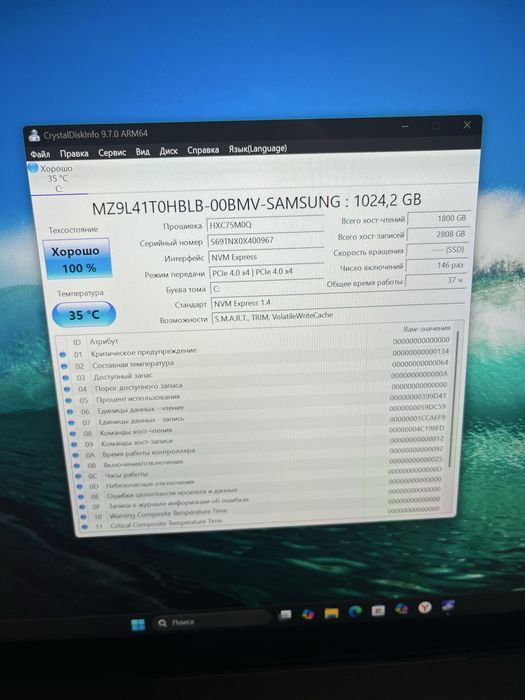Screen dimensions: 525x700
Task: Open the Правка menu
Action: (x=74, y=153)
